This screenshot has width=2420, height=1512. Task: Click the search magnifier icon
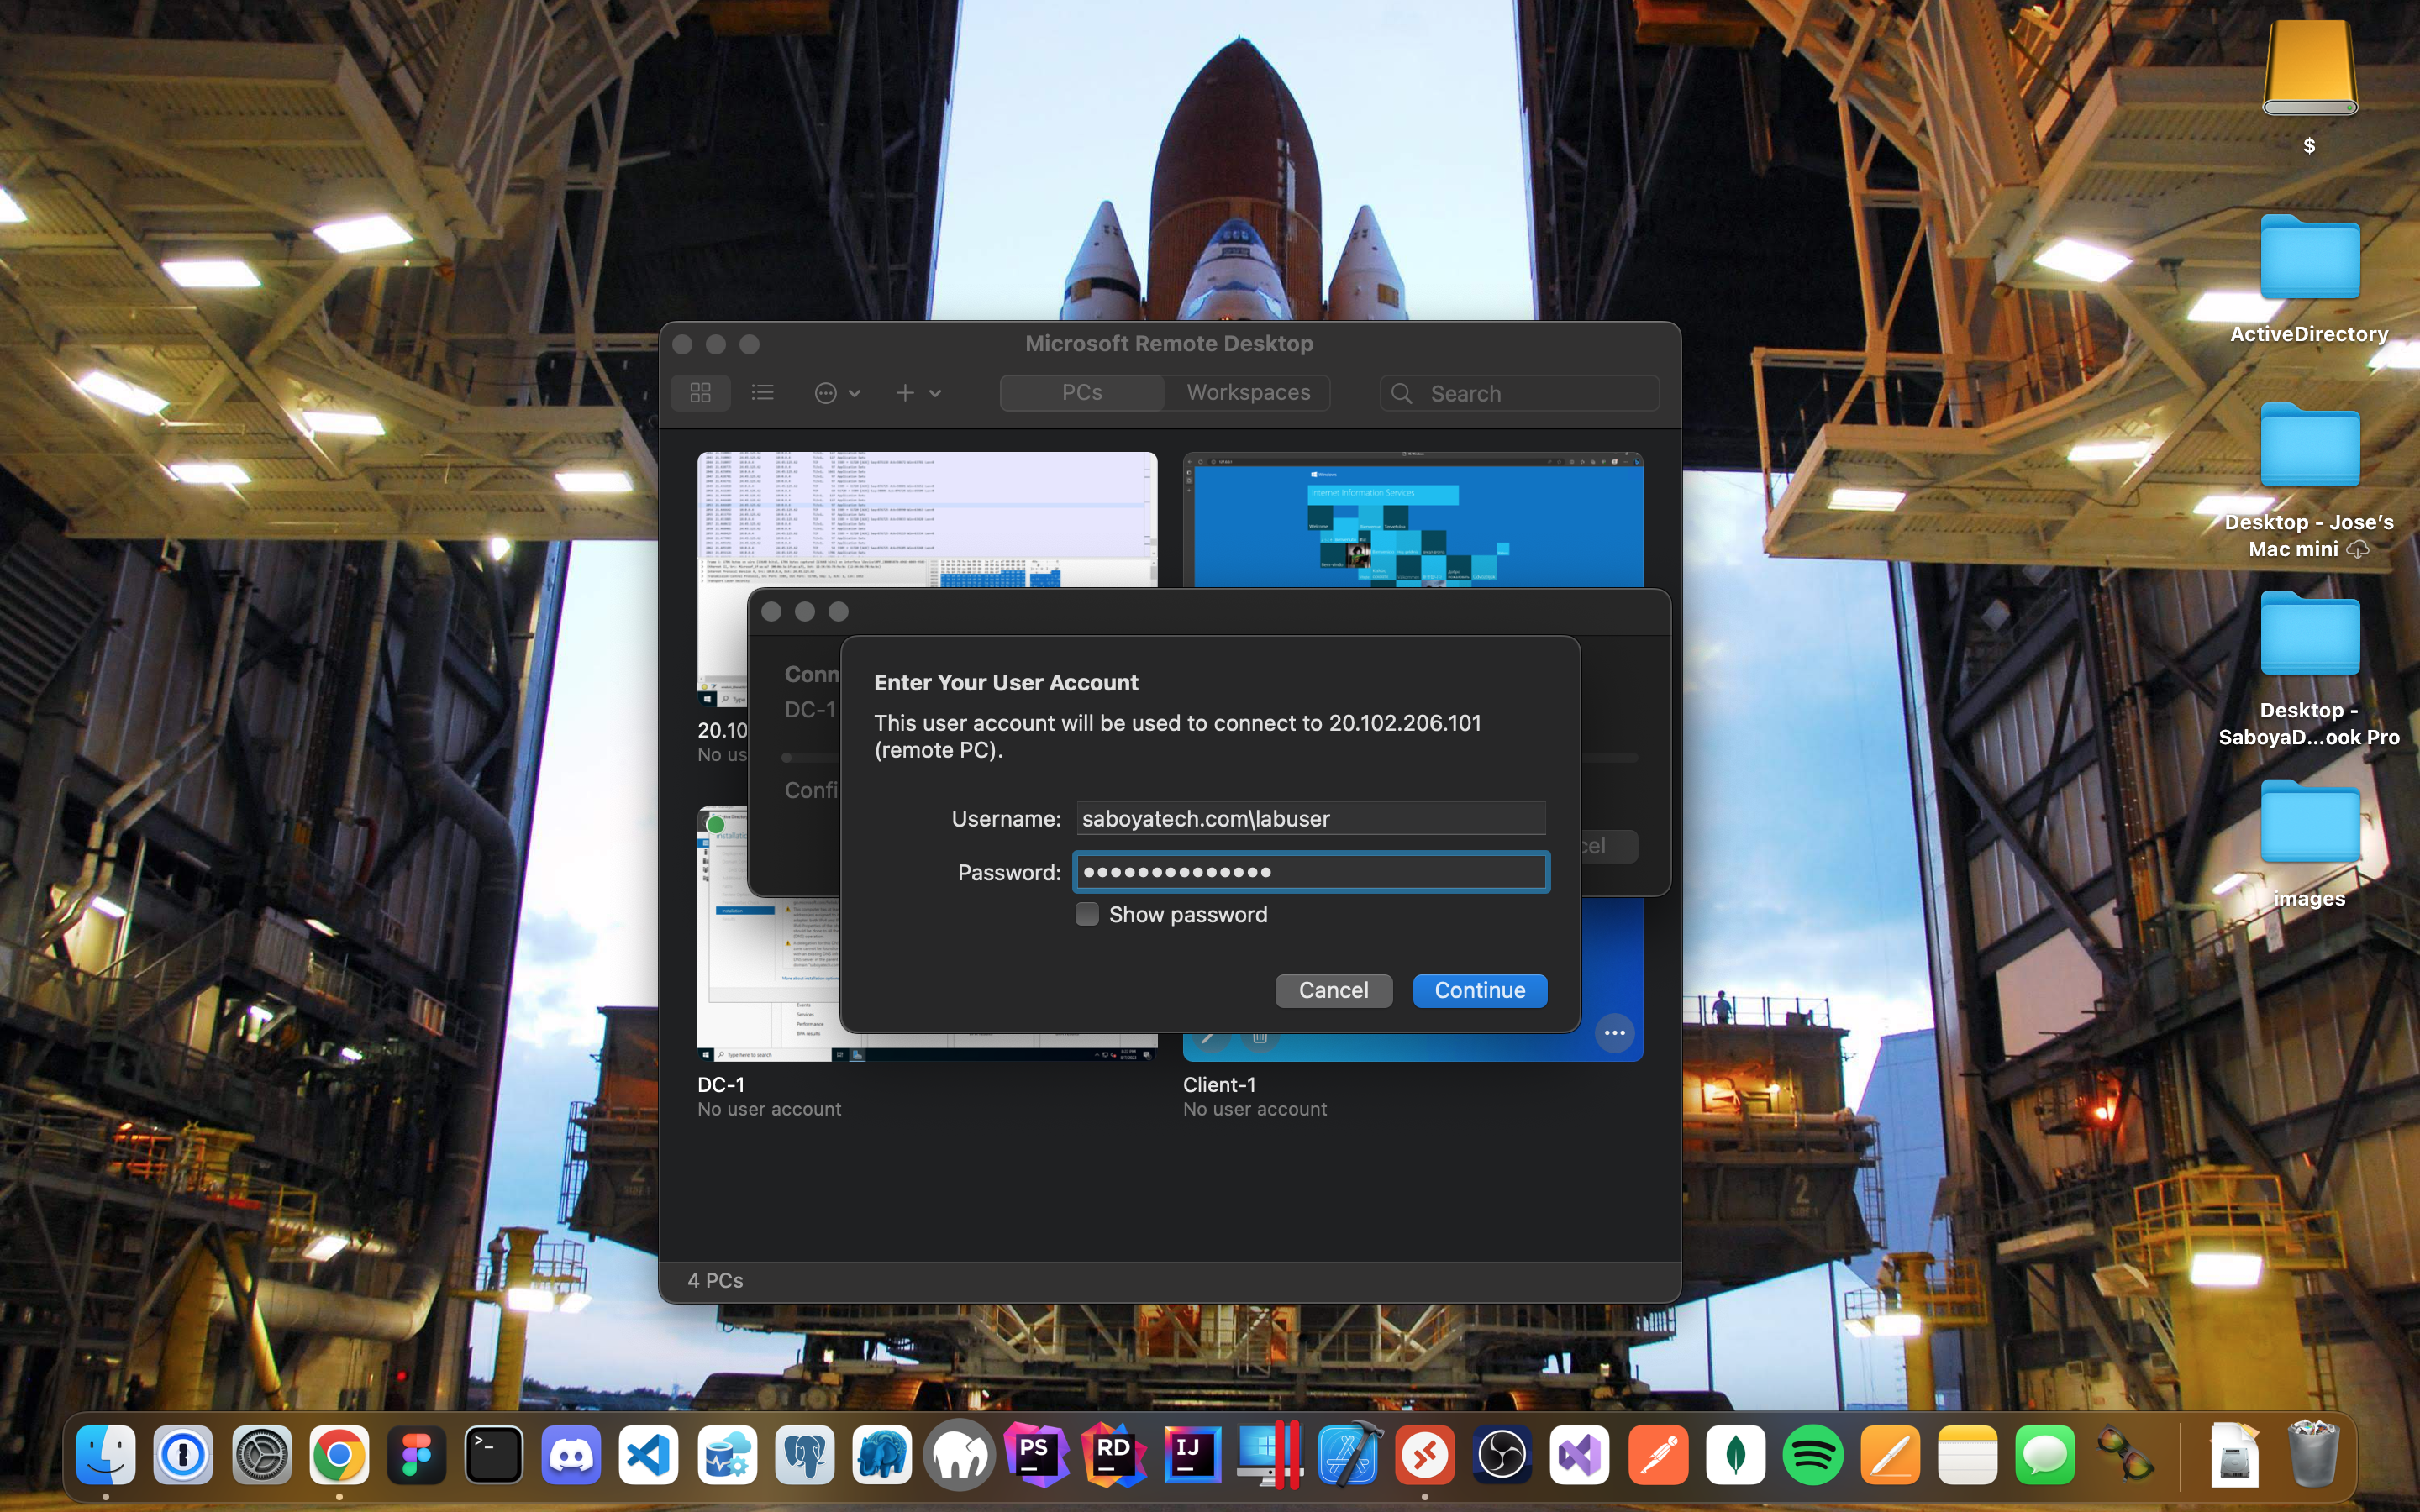[1402, 394]
